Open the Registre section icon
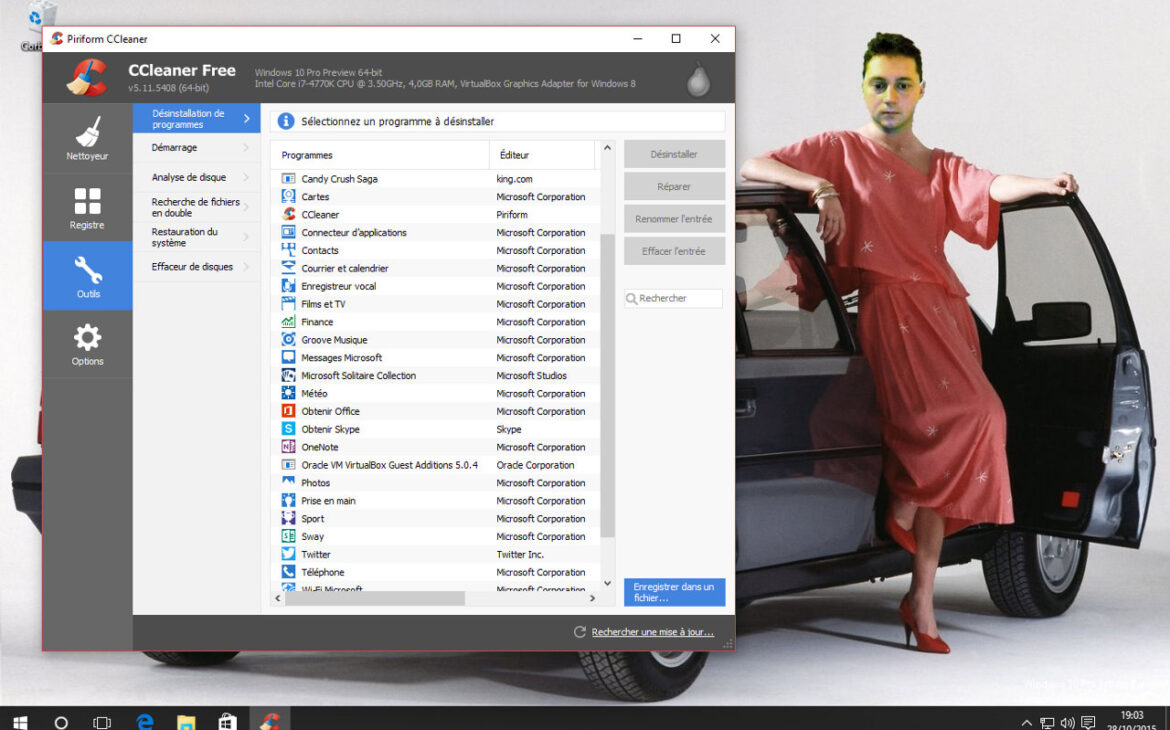1170x730 pixels. click(x=87, y=207)
